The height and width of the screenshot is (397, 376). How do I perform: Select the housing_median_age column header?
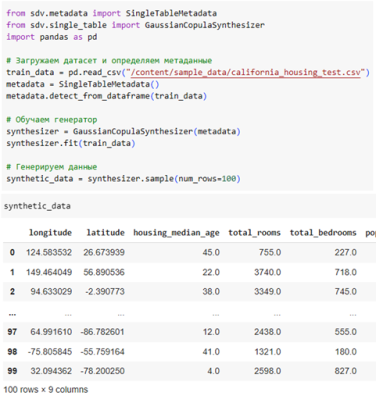176,233
